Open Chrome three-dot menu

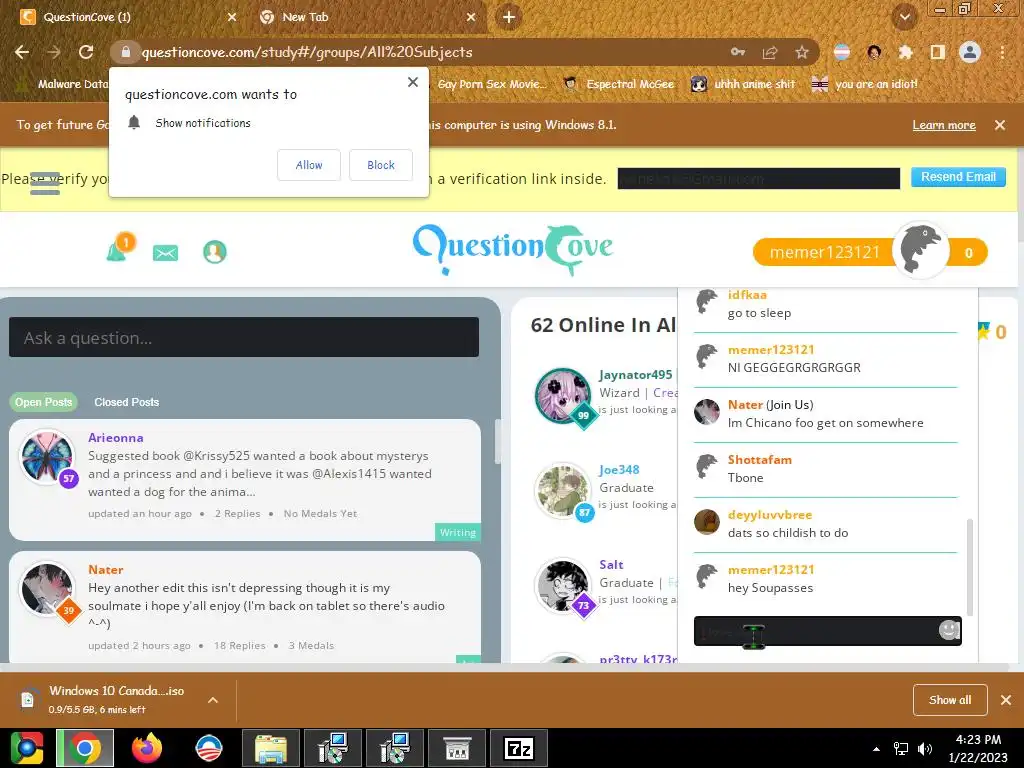tap(1002, 52)
